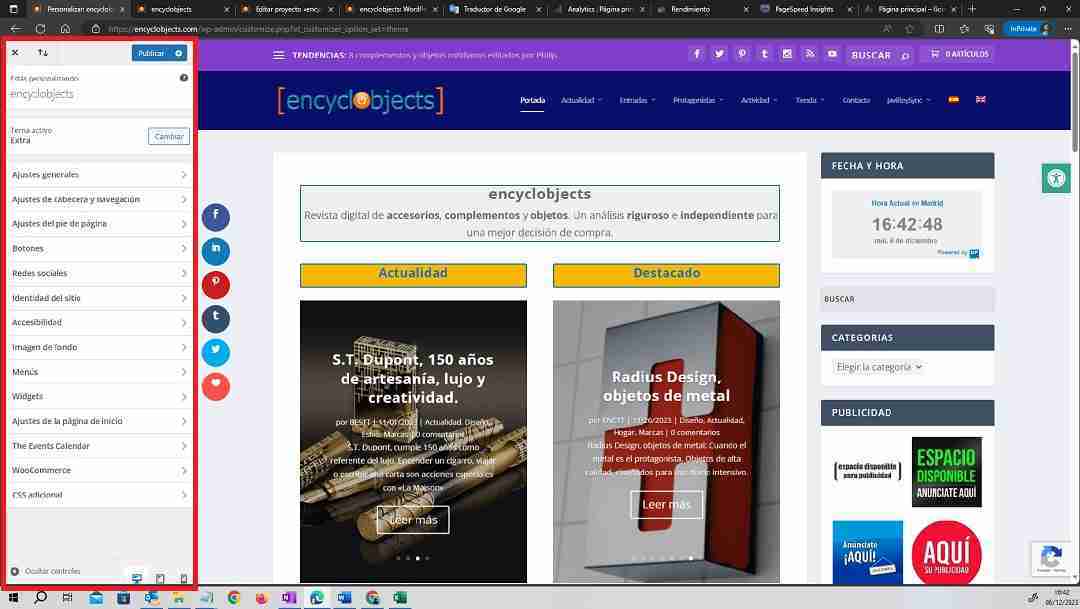Open the shopping cart 0 artículos
Image resolution: width=1080 pixels, height=609 pixels.
959,54
